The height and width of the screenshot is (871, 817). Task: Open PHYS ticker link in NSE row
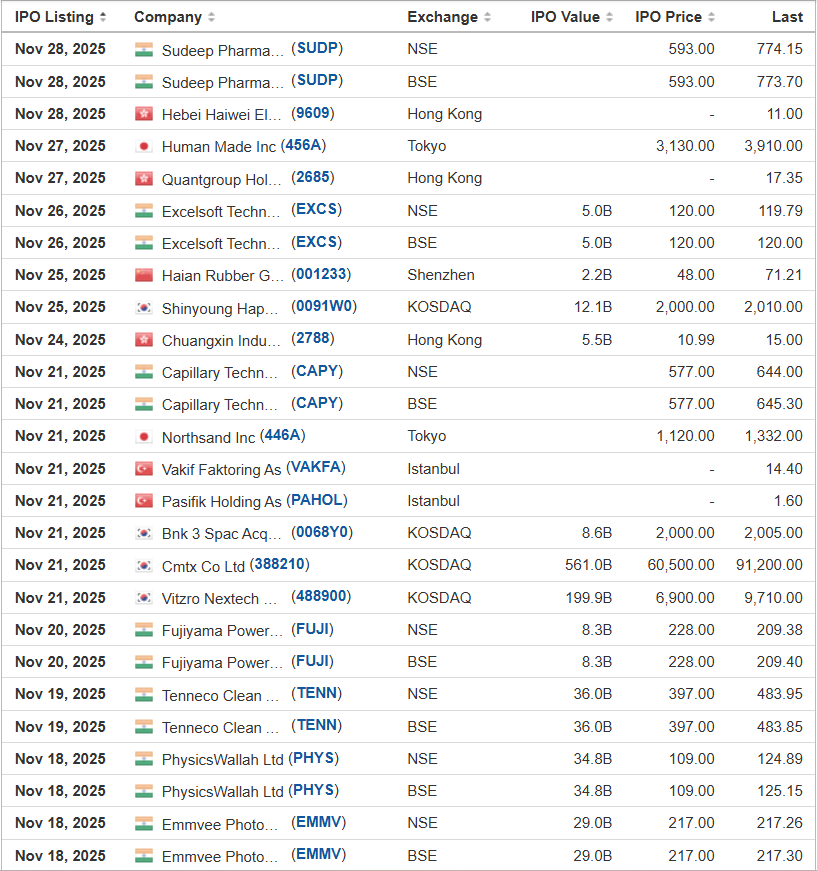click(x=313, y=758)
